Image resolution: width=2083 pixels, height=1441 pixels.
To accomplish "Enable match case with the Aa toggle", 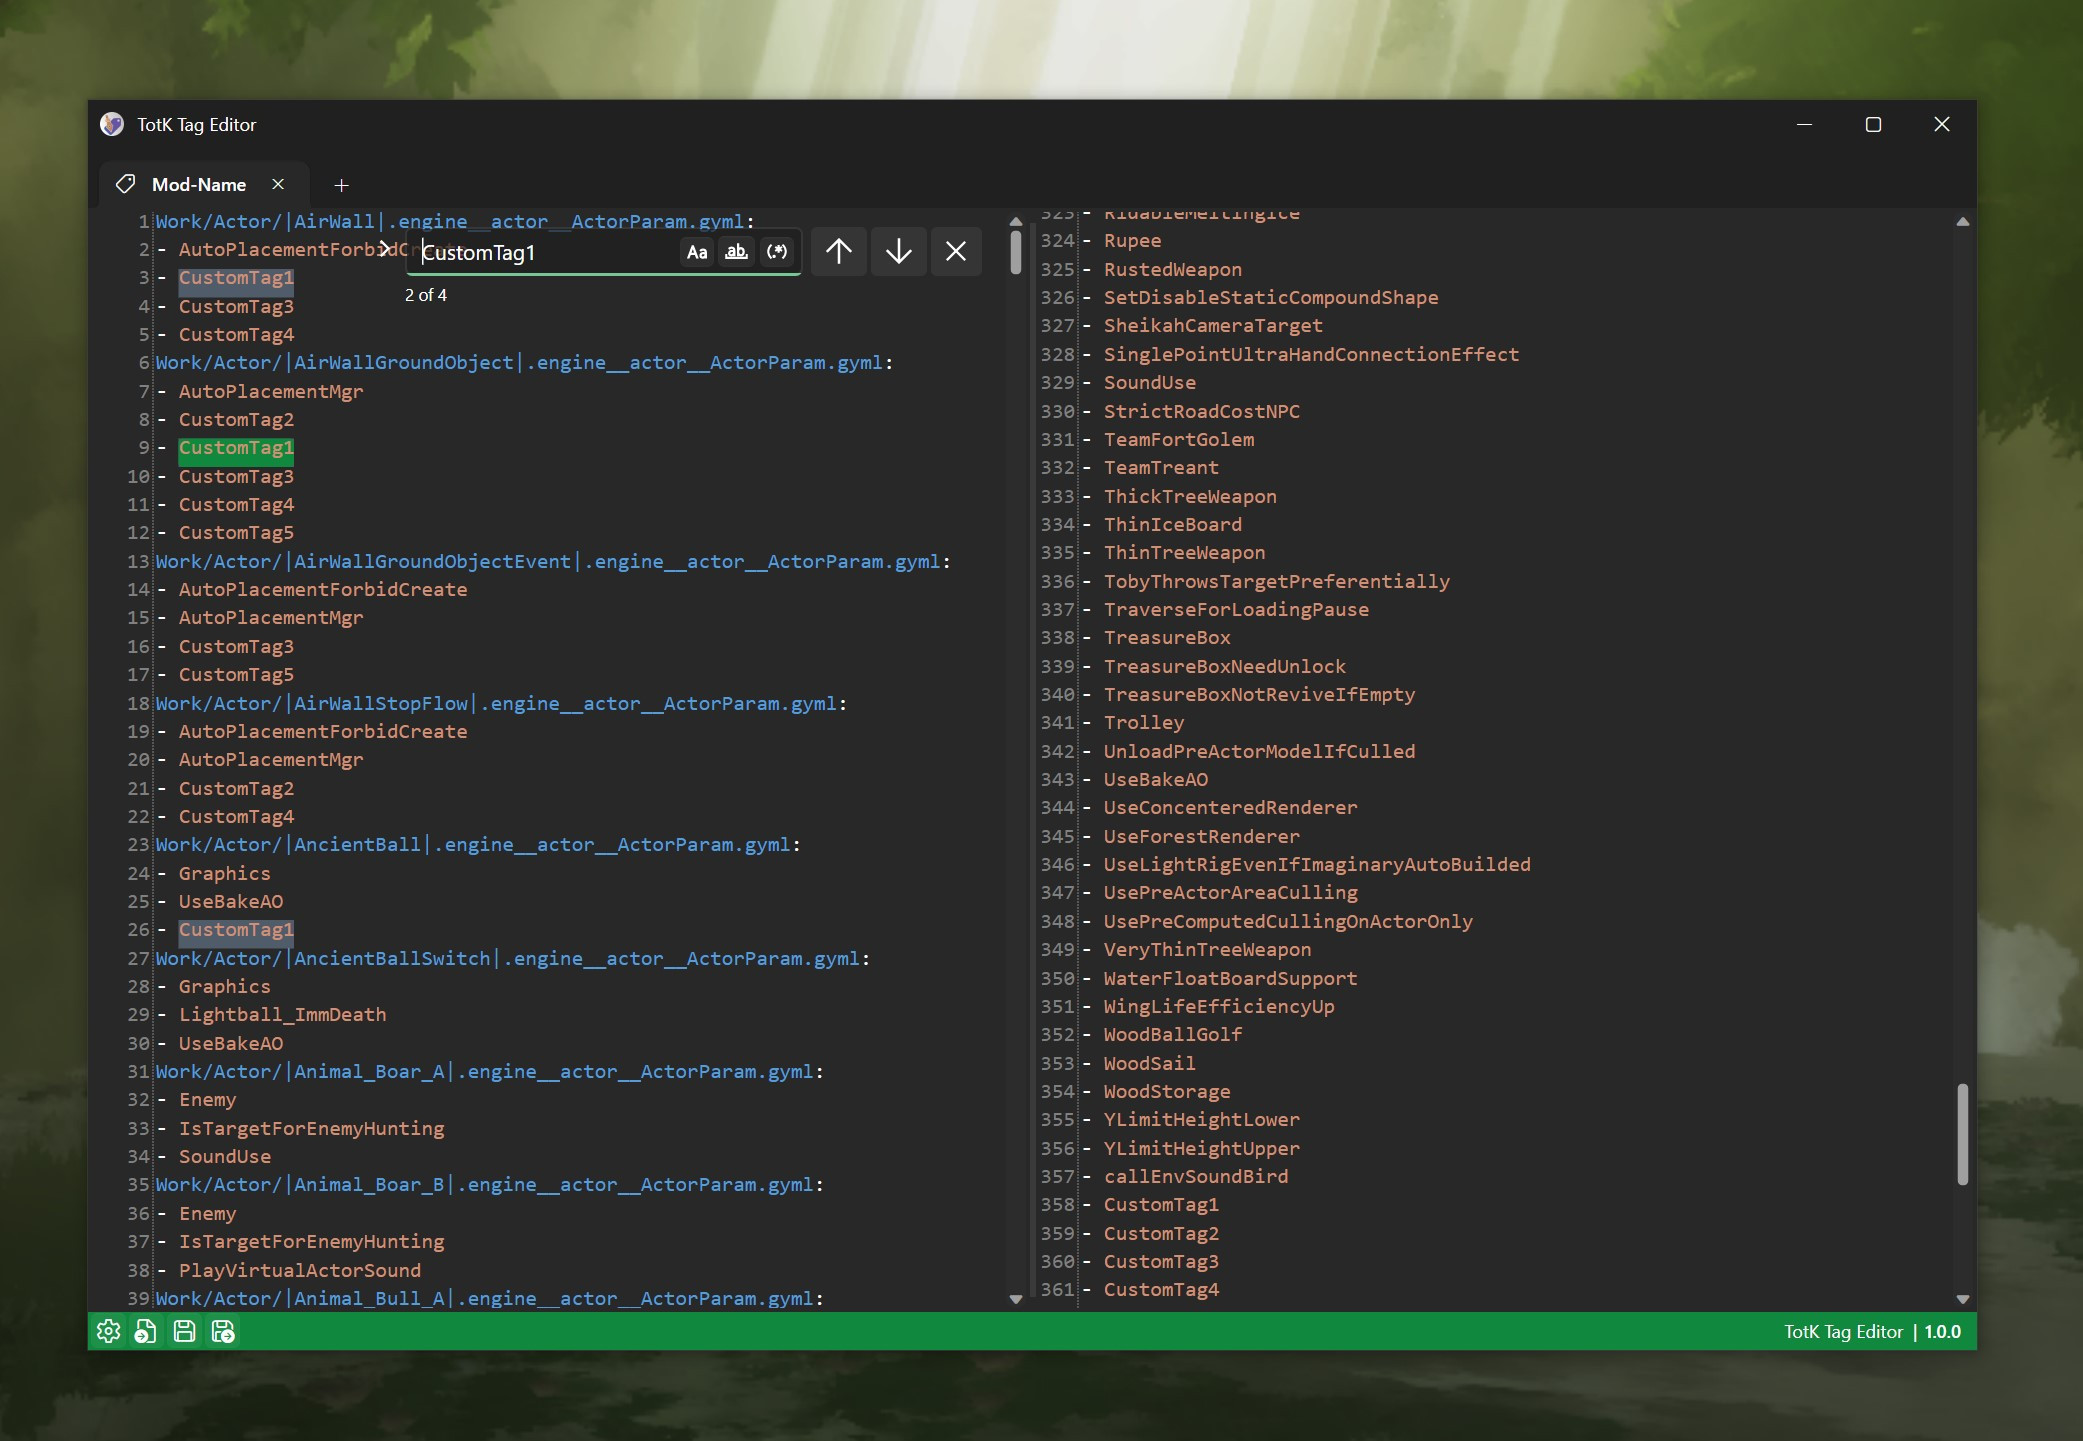I will (x=697, y=252).
